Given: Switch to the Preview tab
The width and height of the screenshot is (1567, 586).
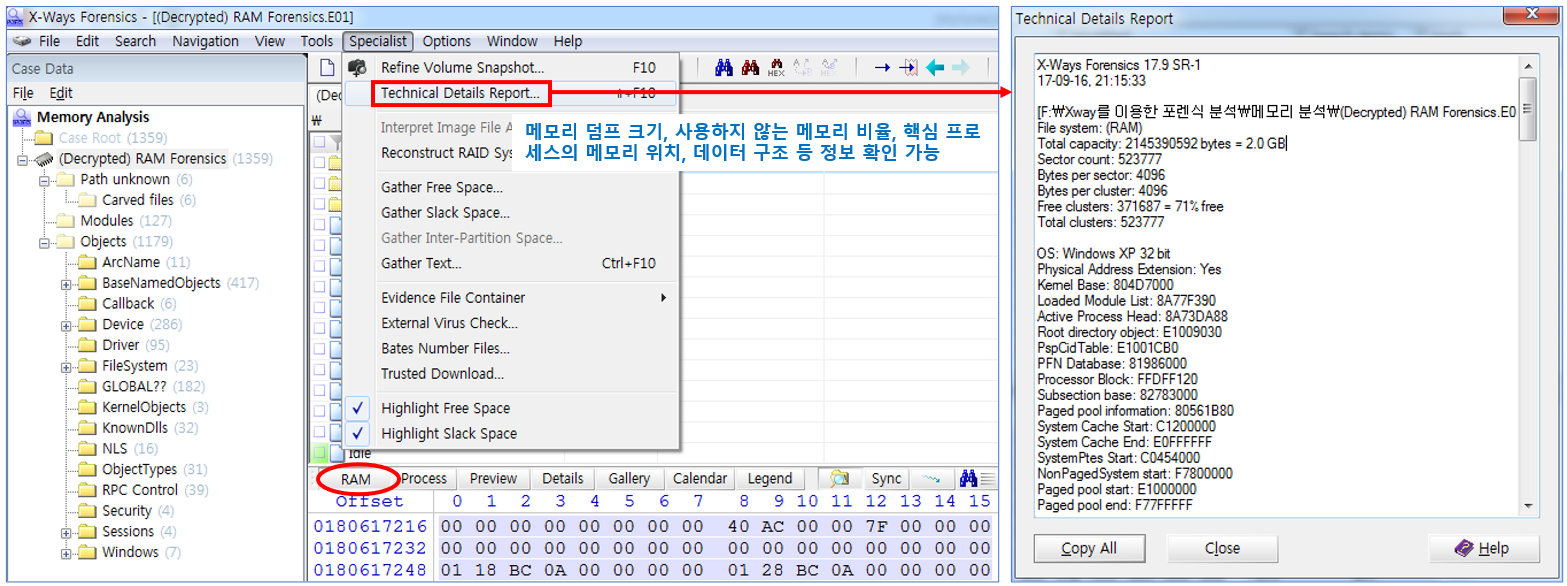Looking at the screenshot, I should [x=493, y=479].
